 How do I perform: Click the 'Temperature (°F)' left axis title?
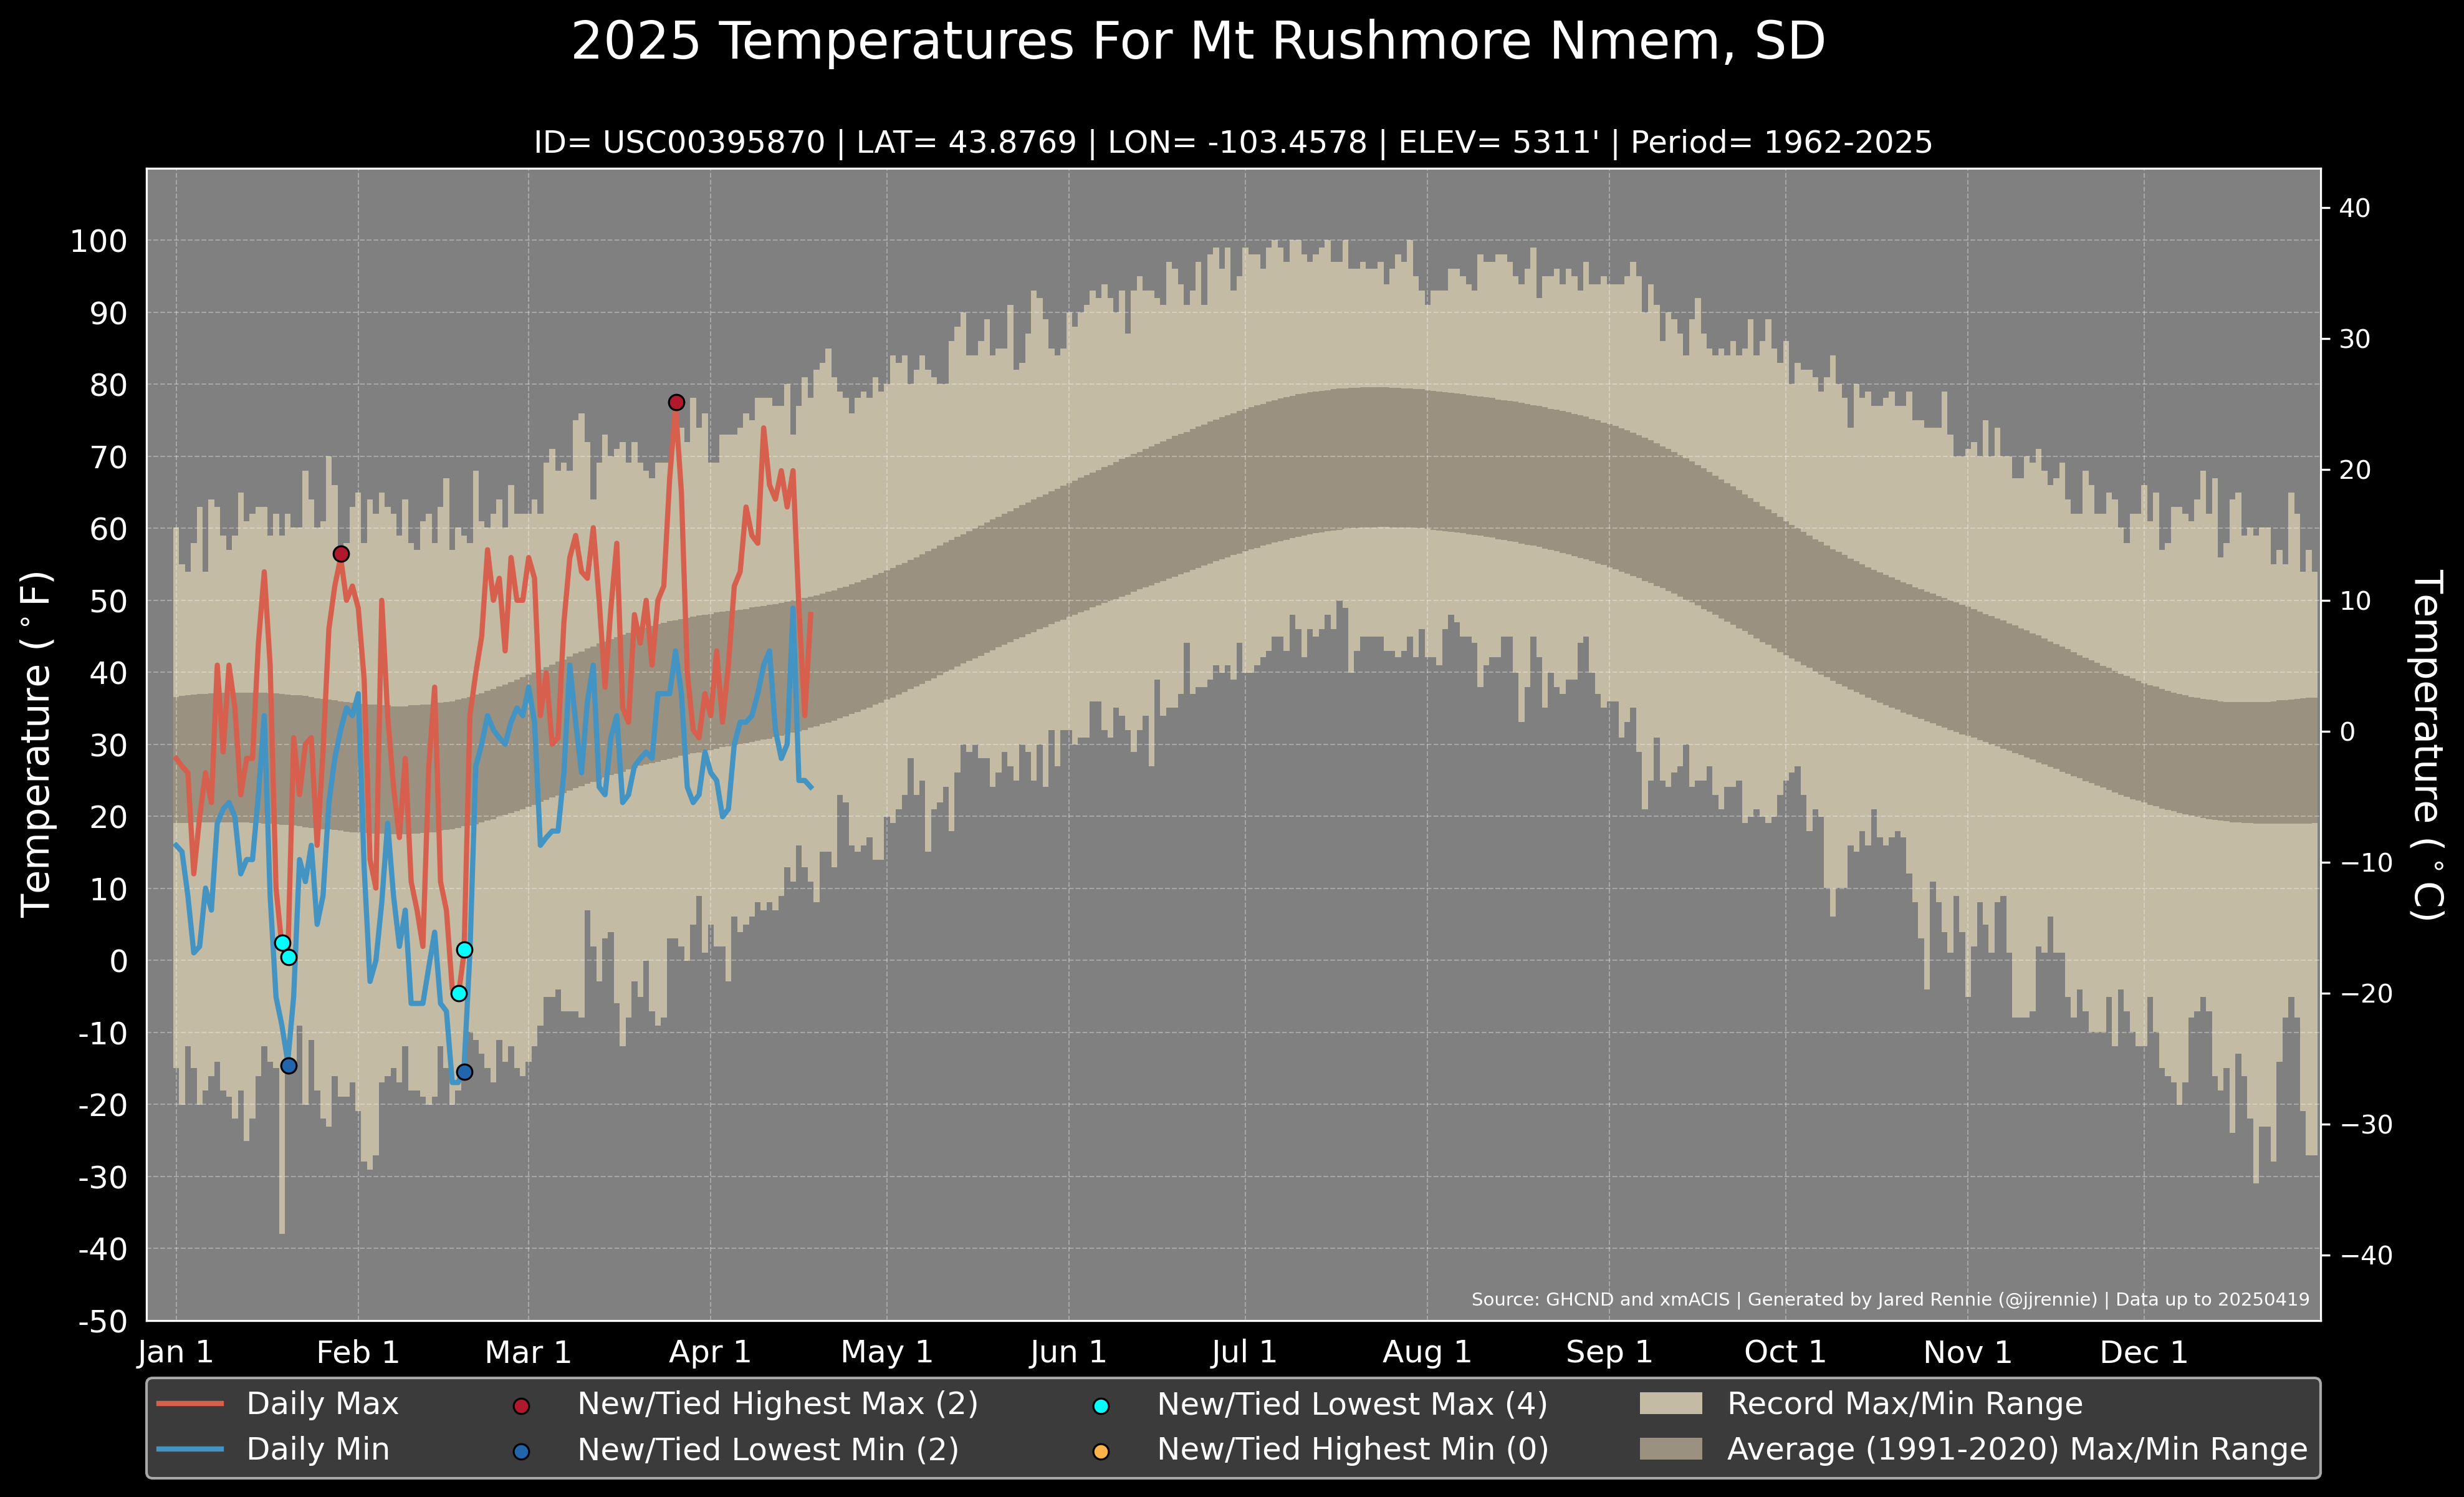[x=36, y=744]
